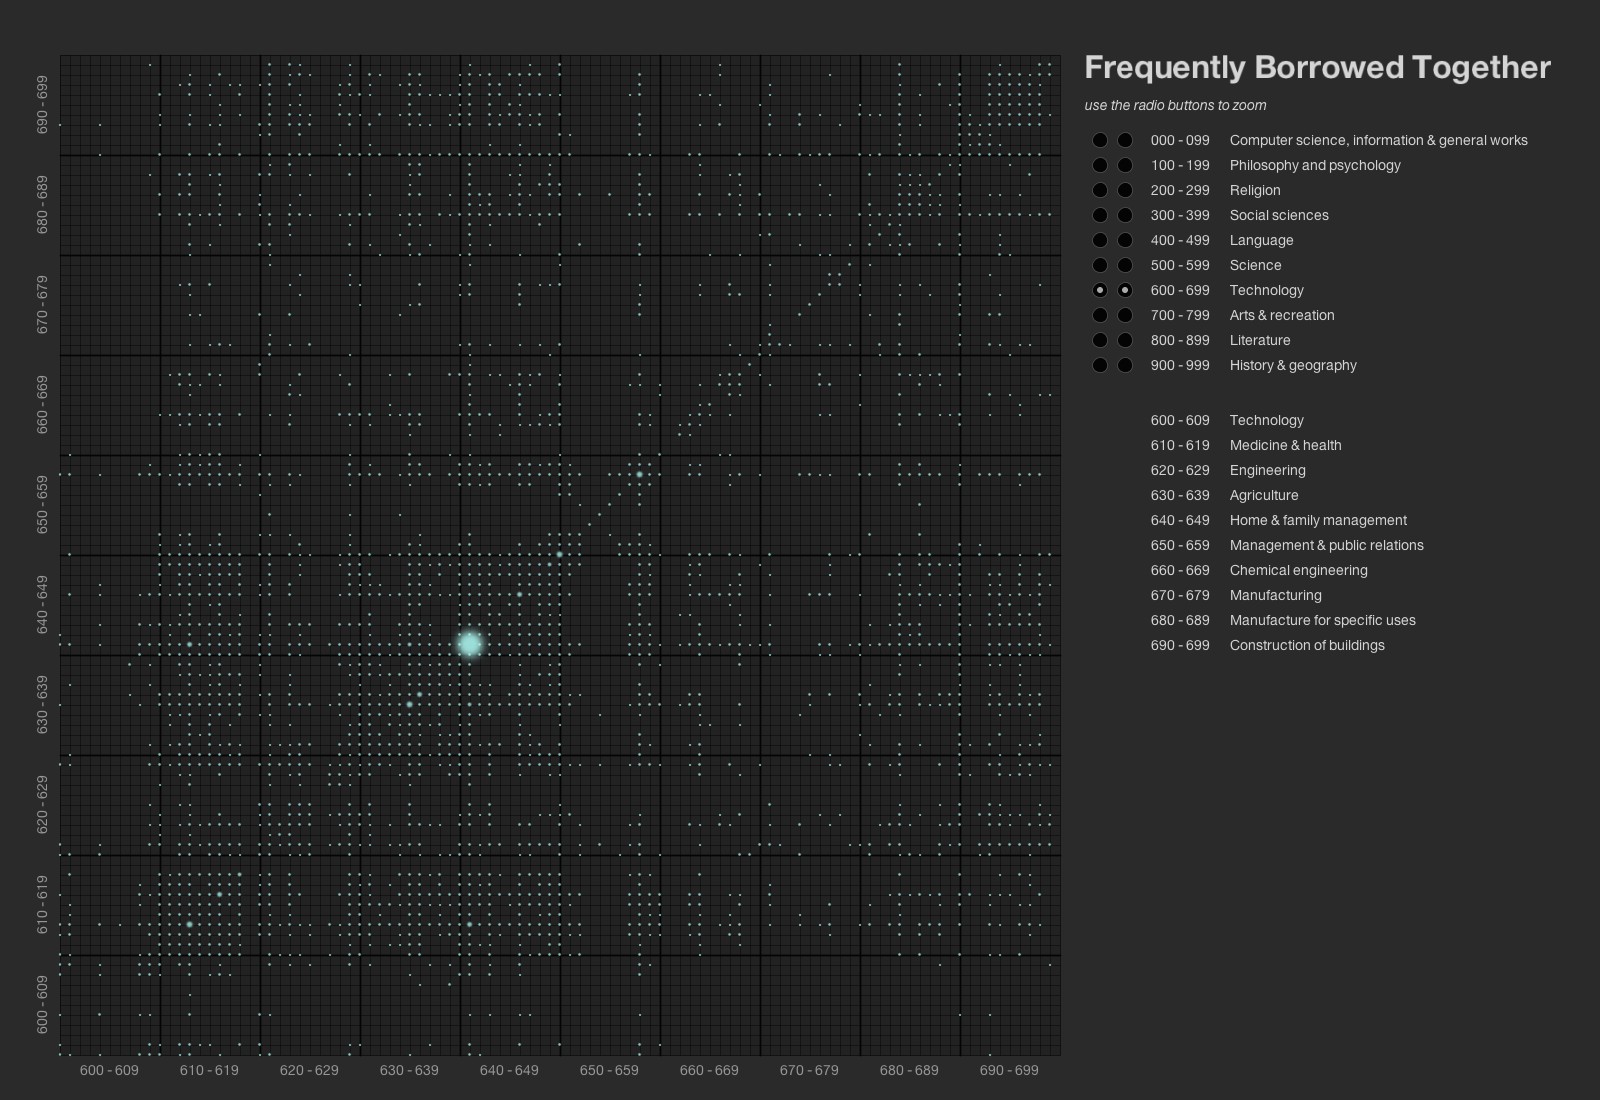Click the 'Construction of buildings' legend entry

[1306, 645]
